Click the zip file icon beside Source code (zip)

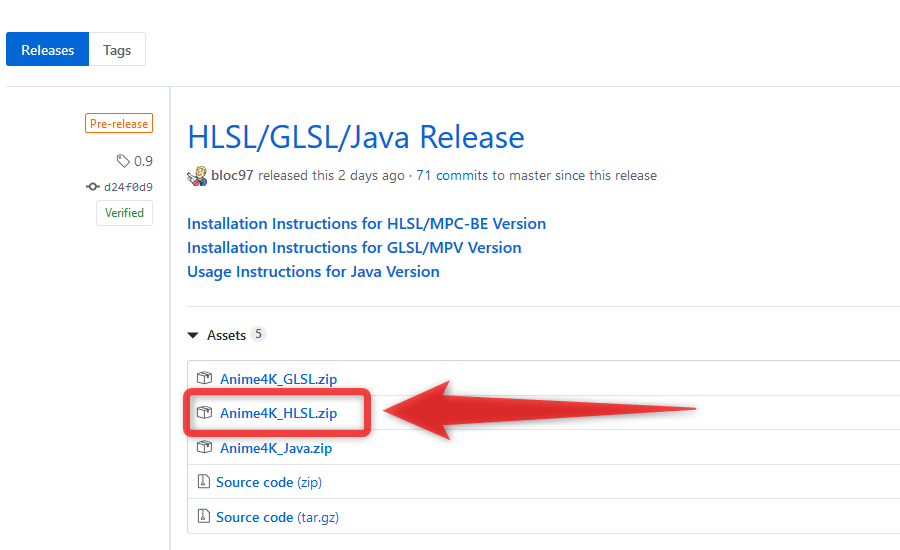tap(203, 481)
